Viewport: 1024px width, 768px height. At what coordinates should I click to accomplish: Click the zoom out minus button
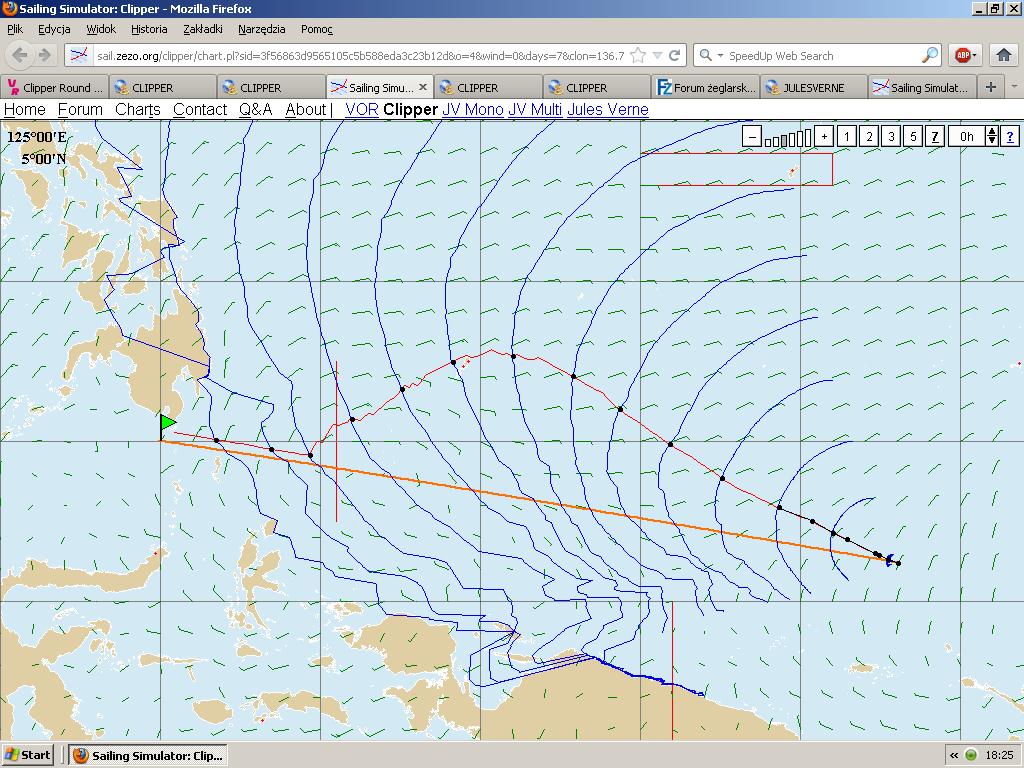click(x=752, y=137)
